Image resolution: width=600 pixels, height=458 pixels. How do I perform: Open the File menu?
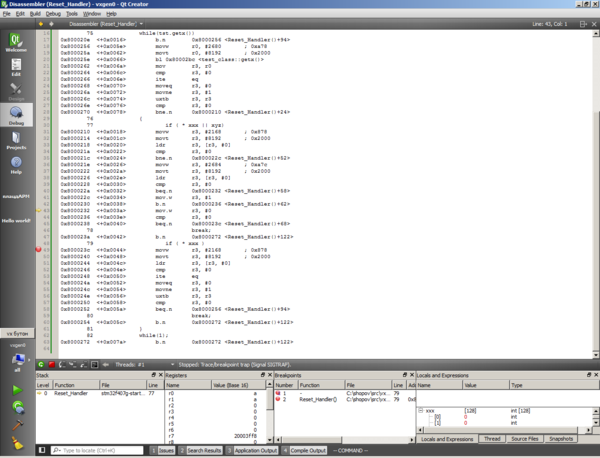coord(7,14)
